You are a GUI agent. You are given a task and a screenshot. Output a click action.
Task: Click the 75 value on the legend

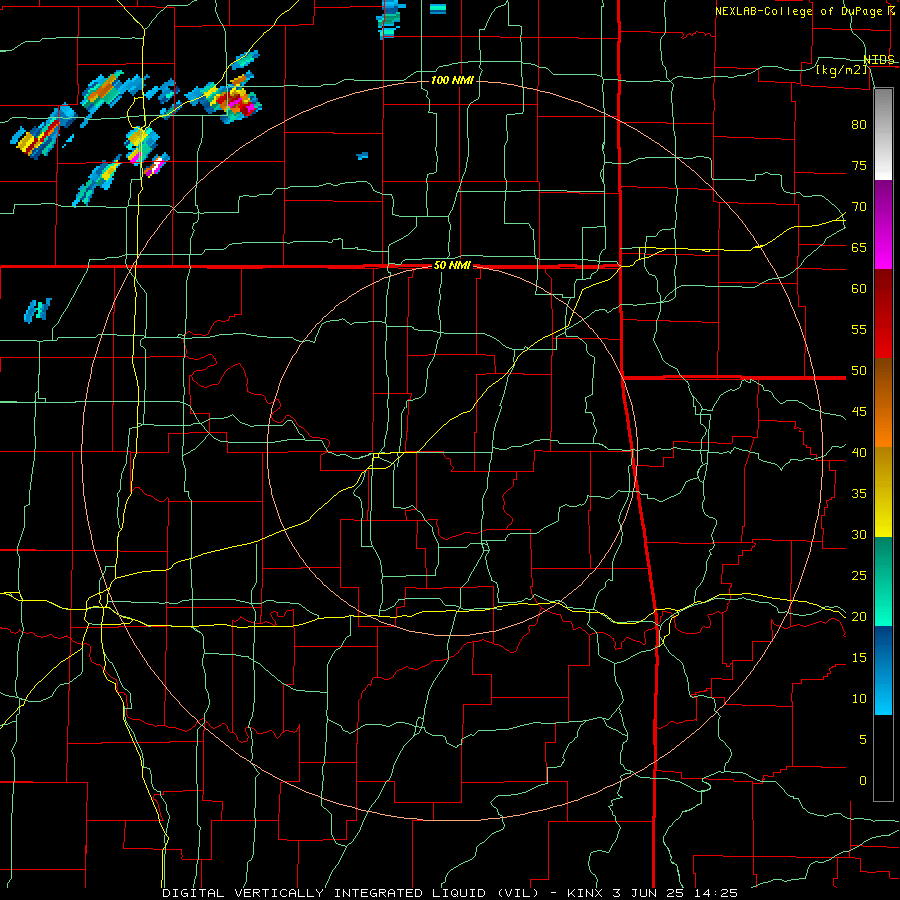859,165
